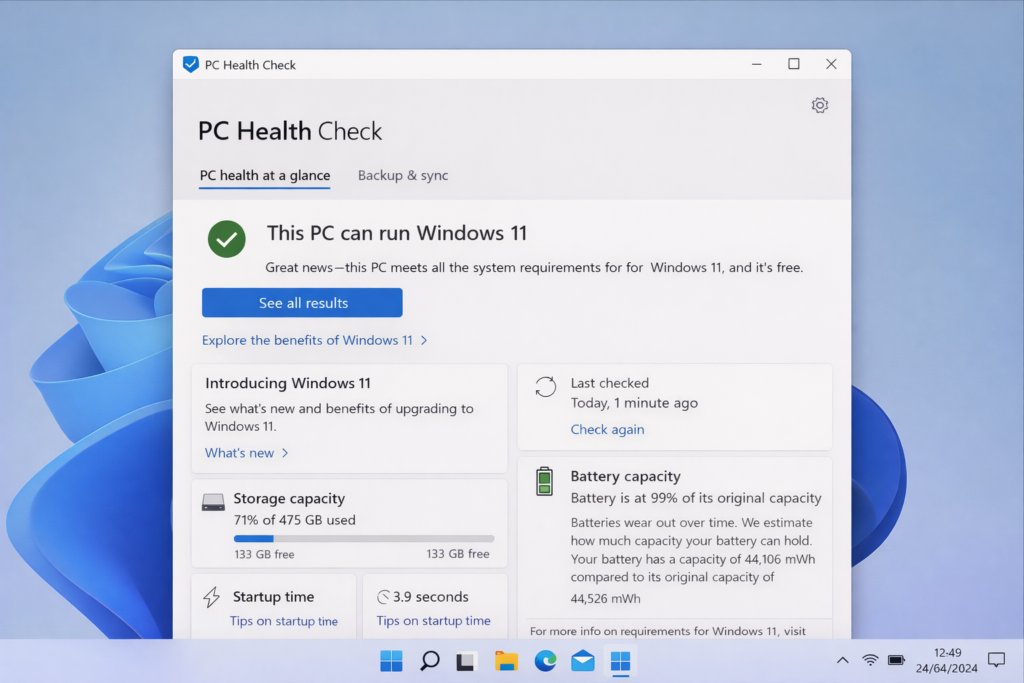Click the green checkmark success icon
This screenshot has width=1024, height=683.
coord(226,239)
